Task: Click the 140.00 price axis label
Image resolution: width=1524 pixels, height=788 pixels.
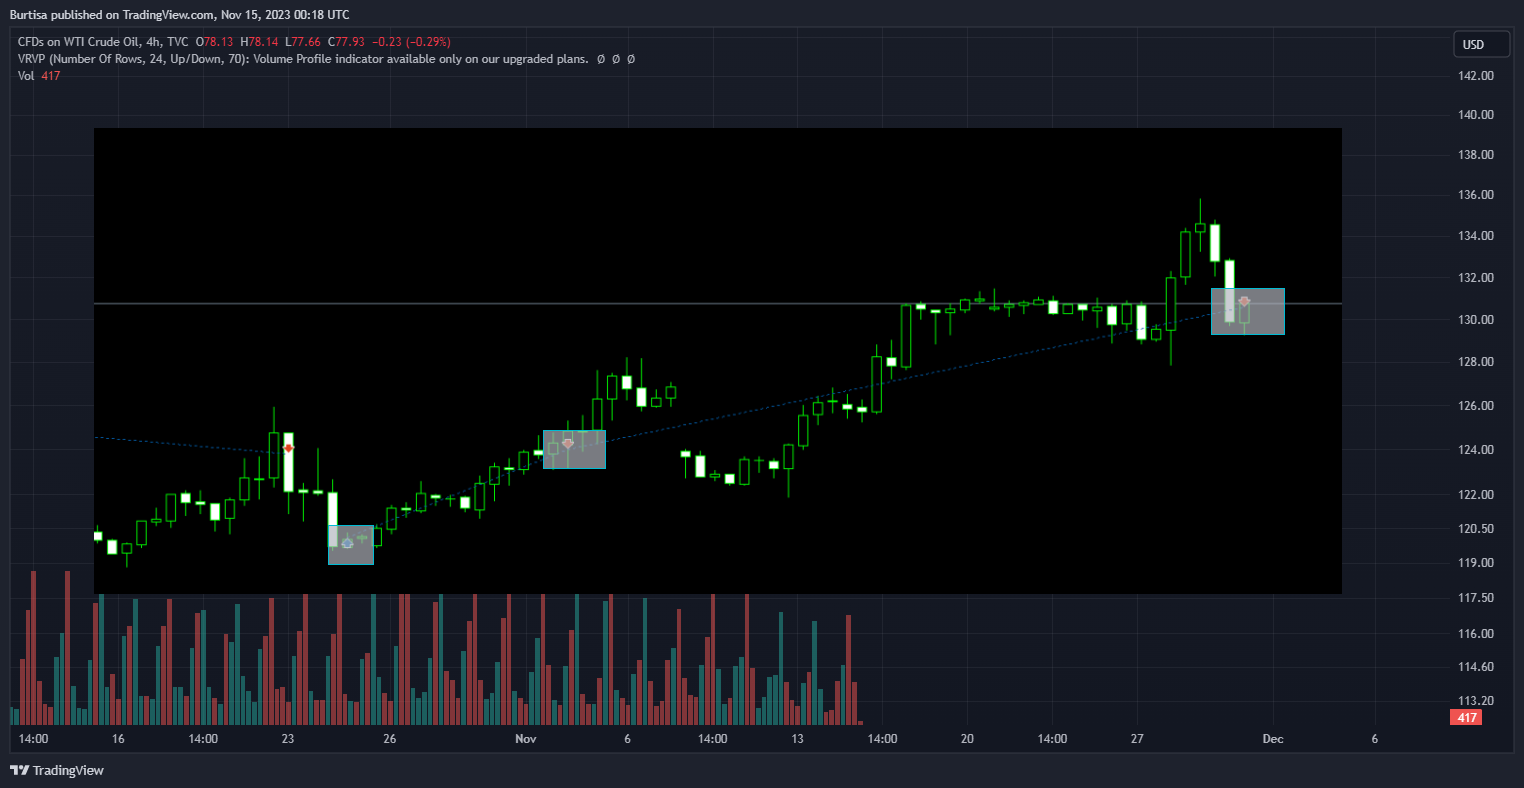Action: [1477, 115]
